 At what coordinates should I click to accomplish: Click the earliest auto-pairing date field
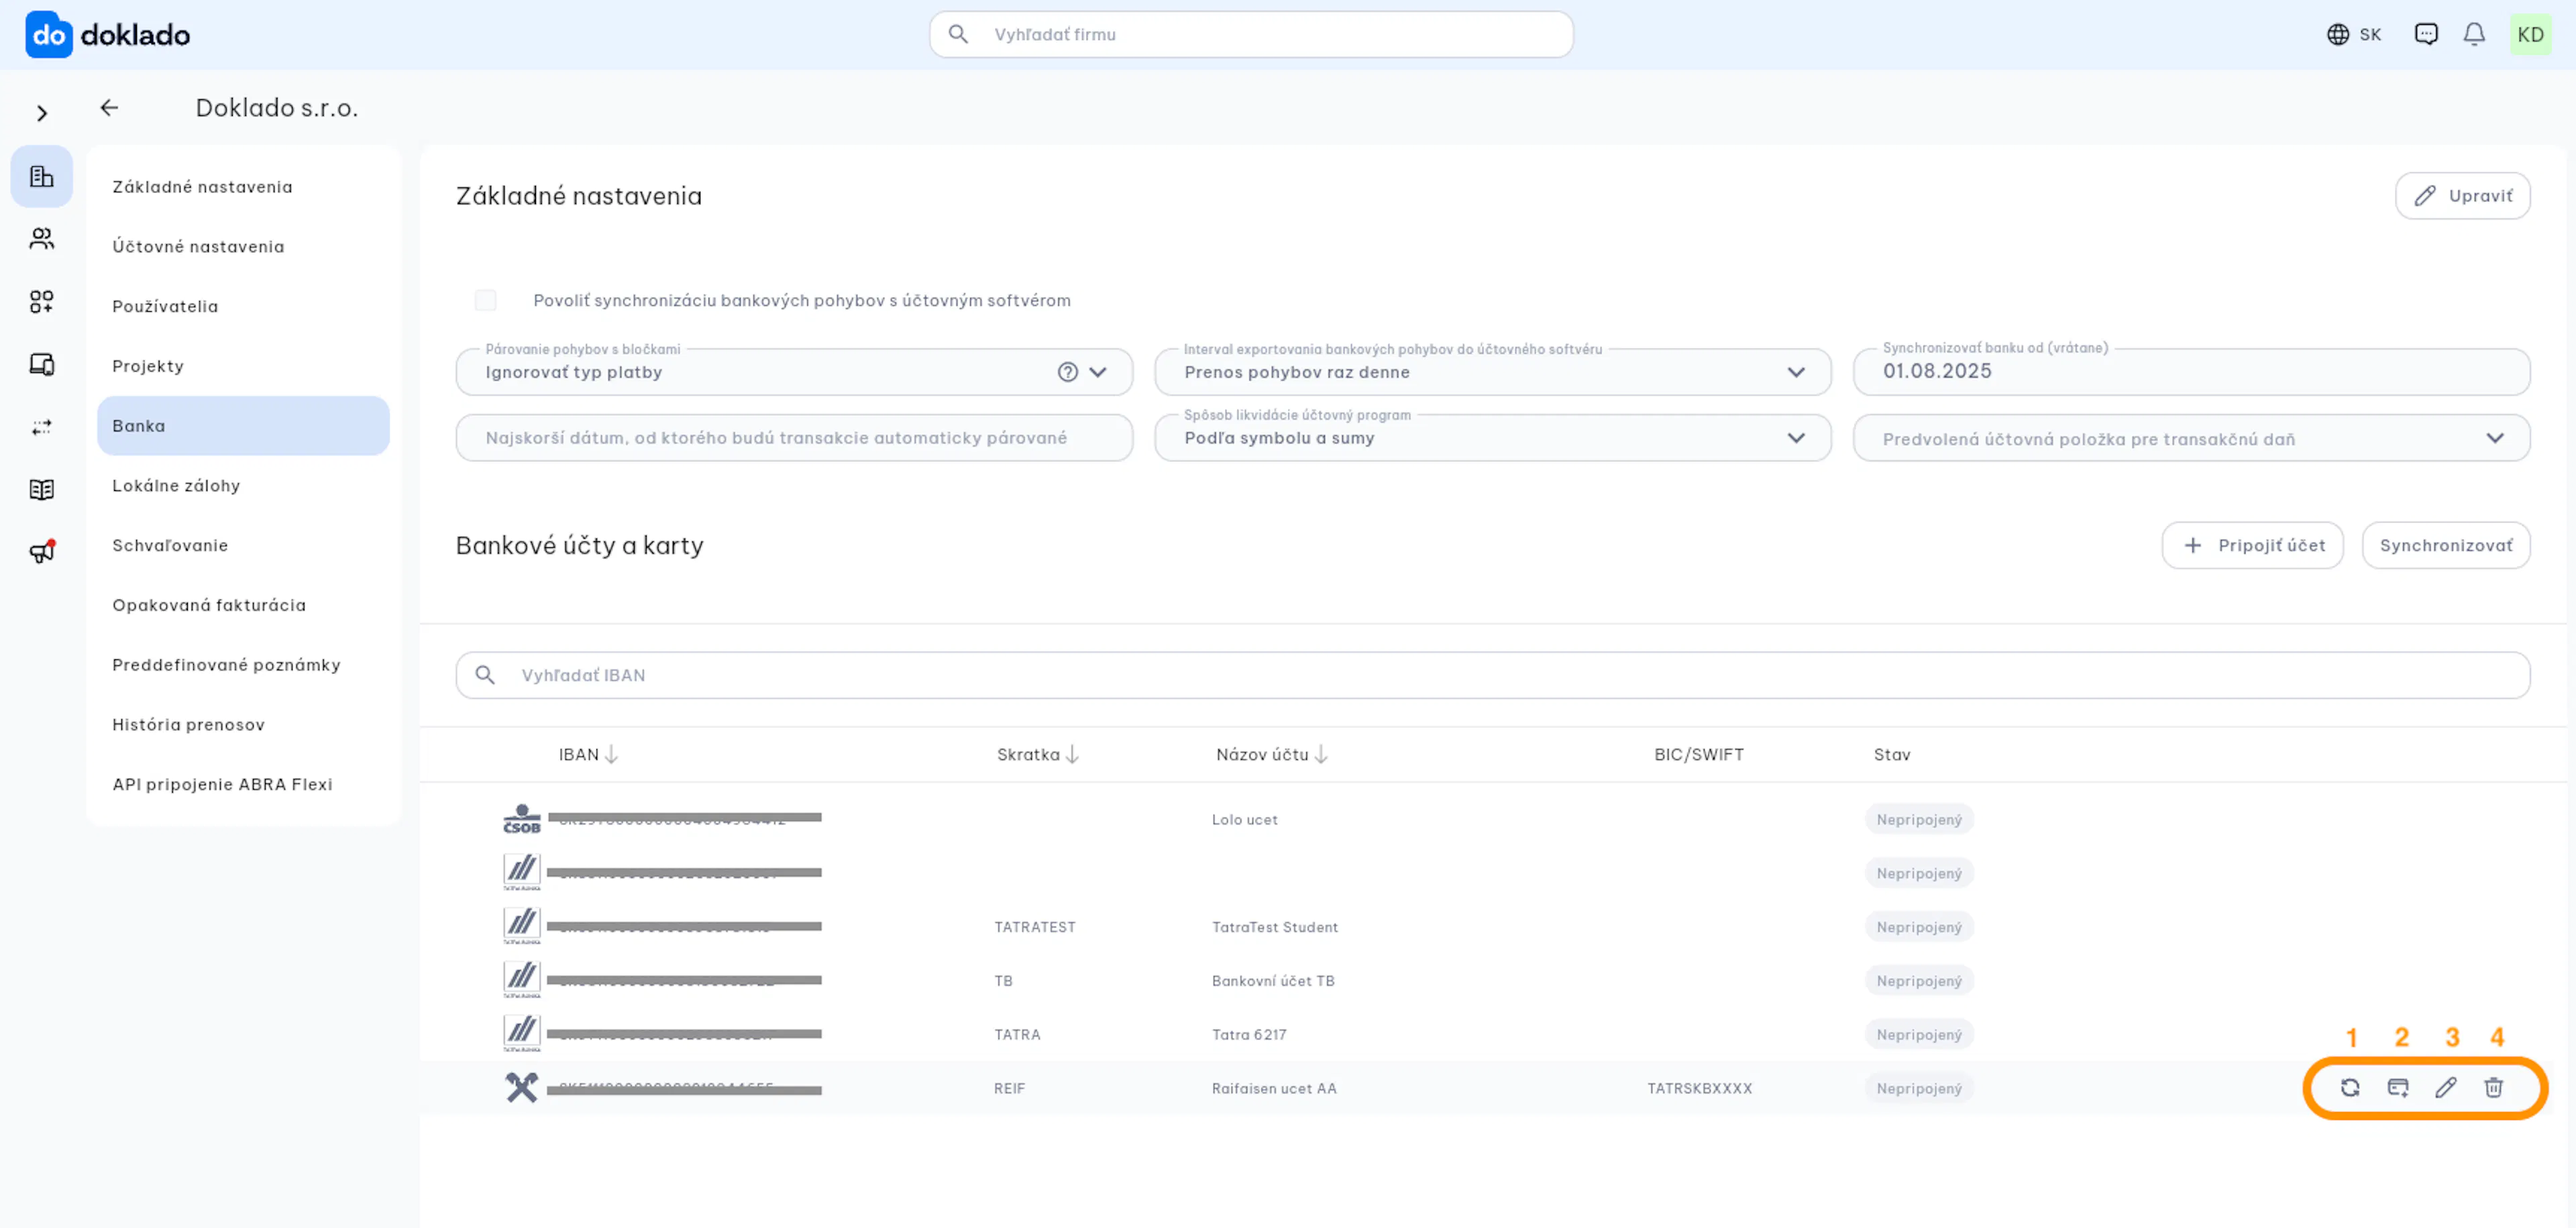(x=794, y=438)
